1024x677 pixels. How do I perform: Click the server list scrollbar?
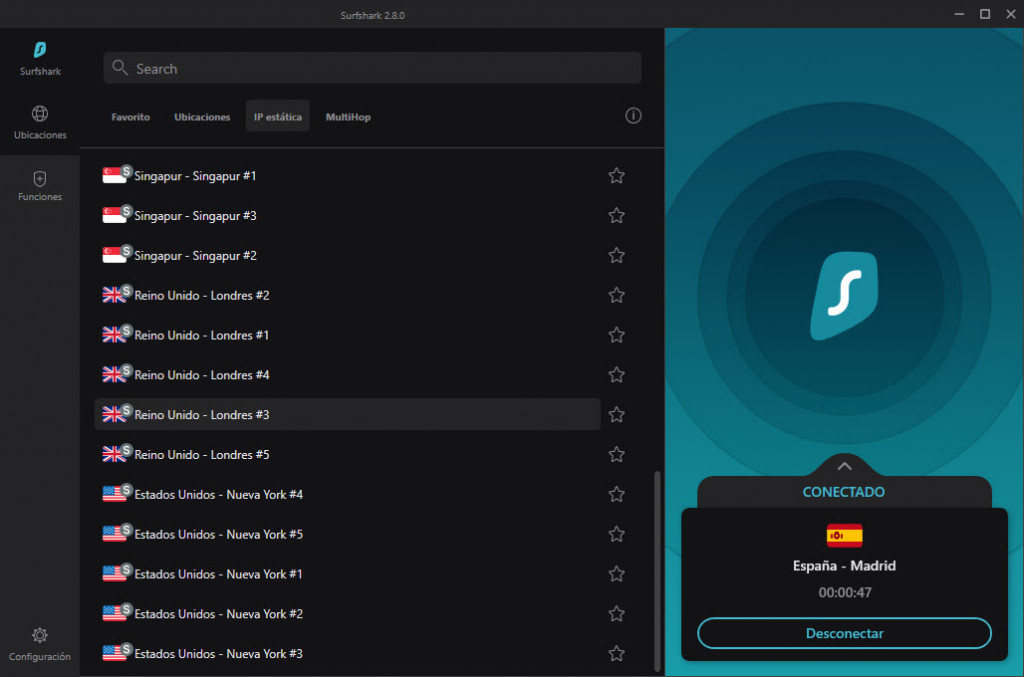(657, 571)
